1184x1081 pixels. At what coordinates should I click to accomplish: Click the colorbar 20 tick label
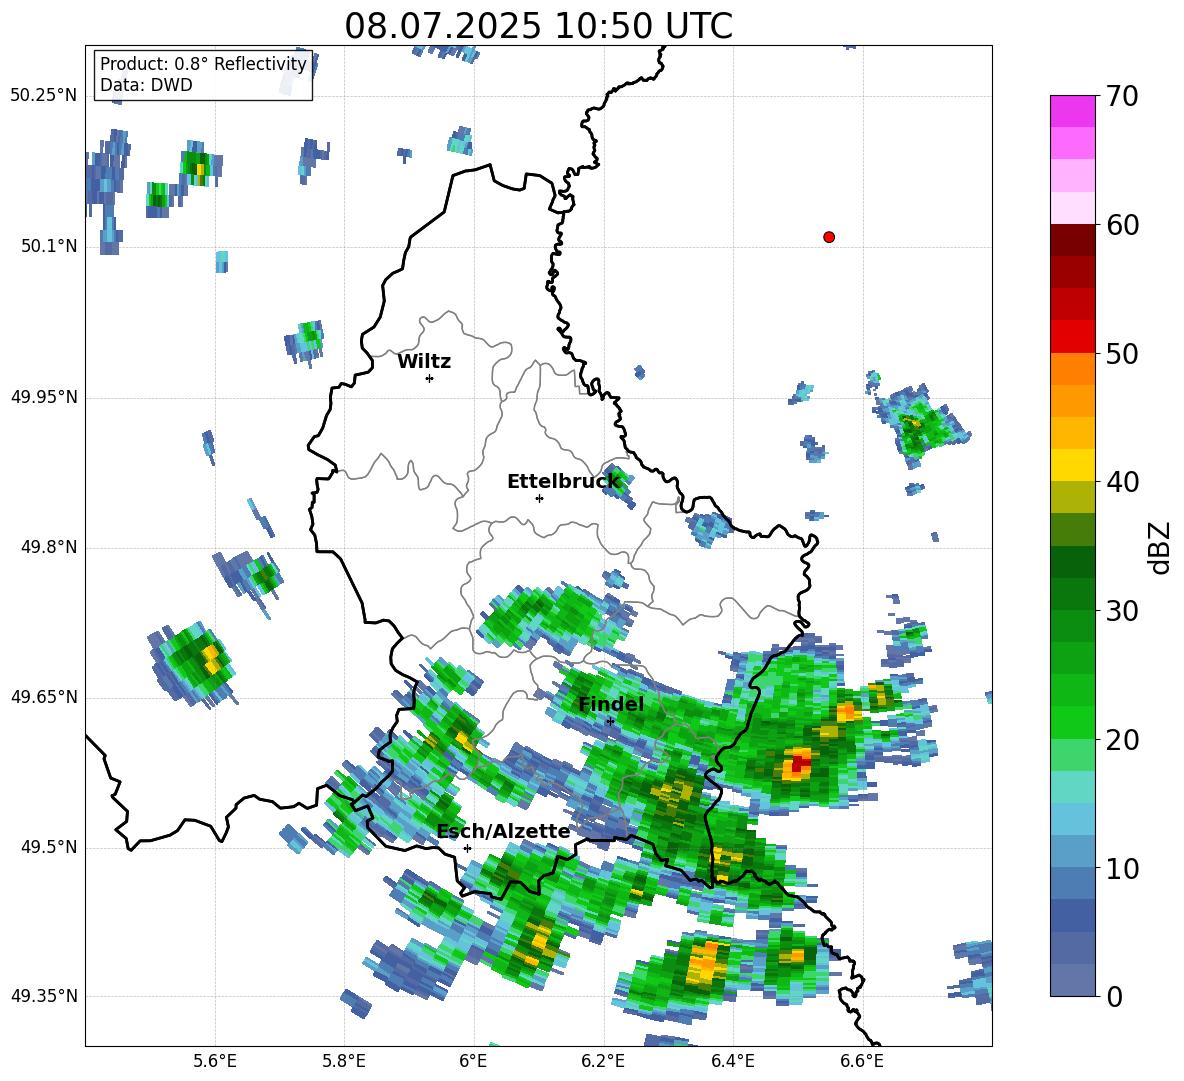pos(1122,739)
